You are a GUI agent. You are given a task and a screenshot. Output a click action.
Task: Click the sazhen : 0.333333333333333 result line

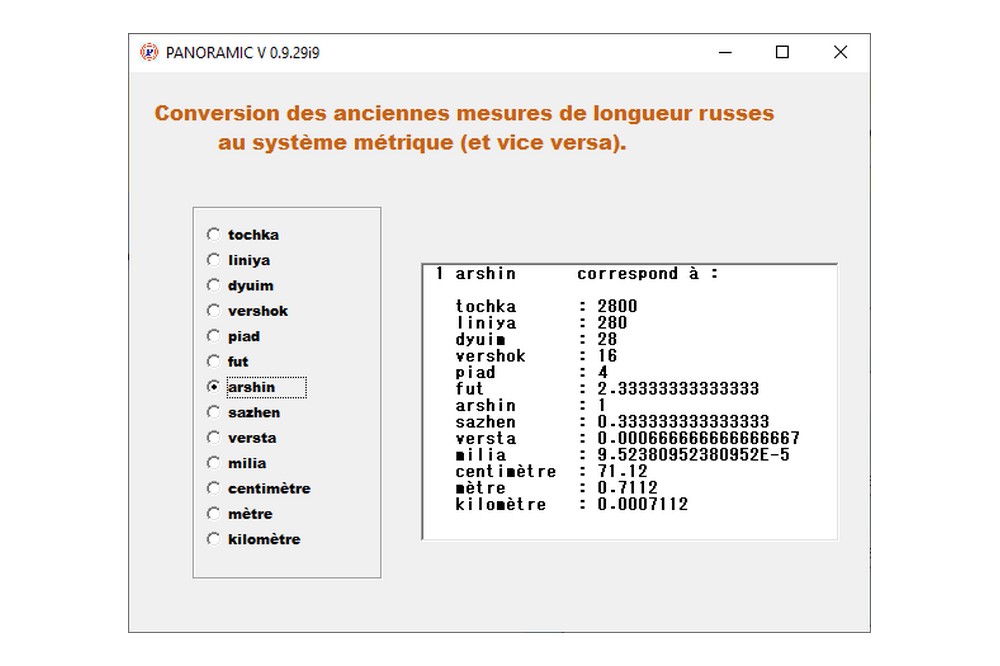tap(612, 422)
